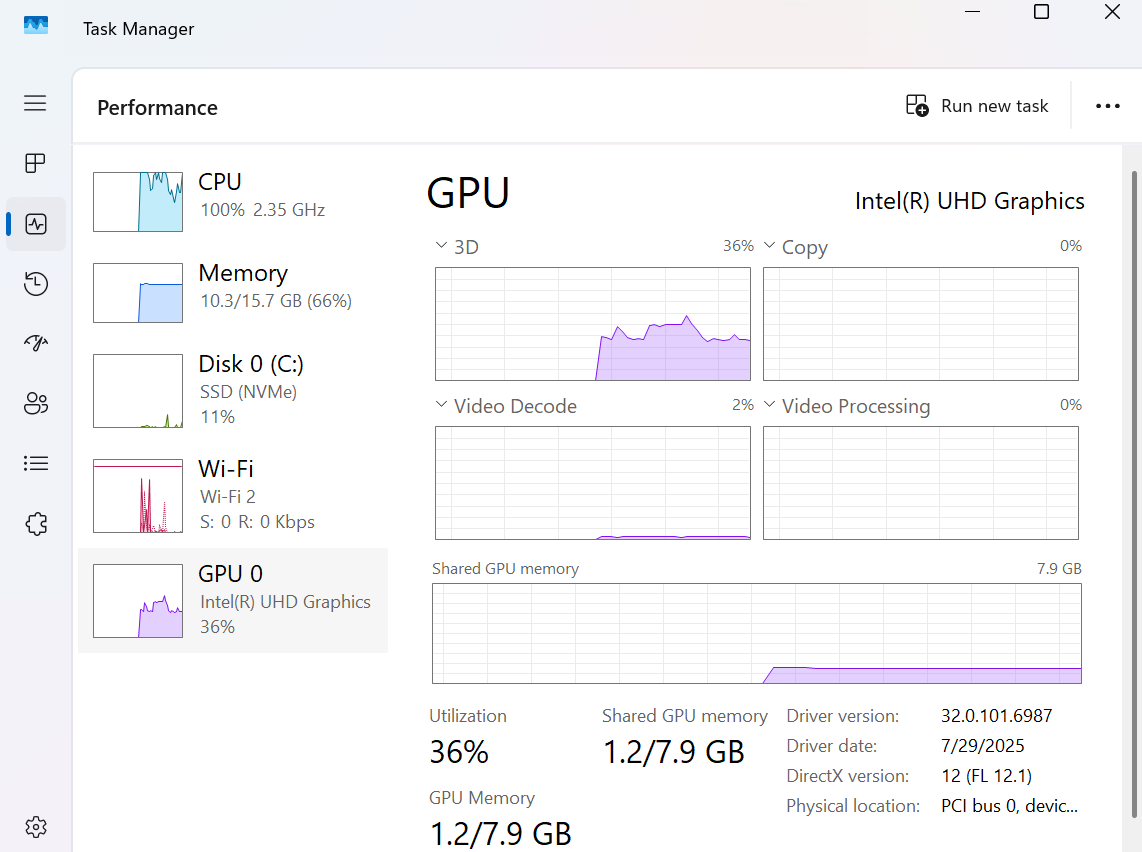Open the Details page icon
Screen dimensions: 1142x852
[36, 464]
